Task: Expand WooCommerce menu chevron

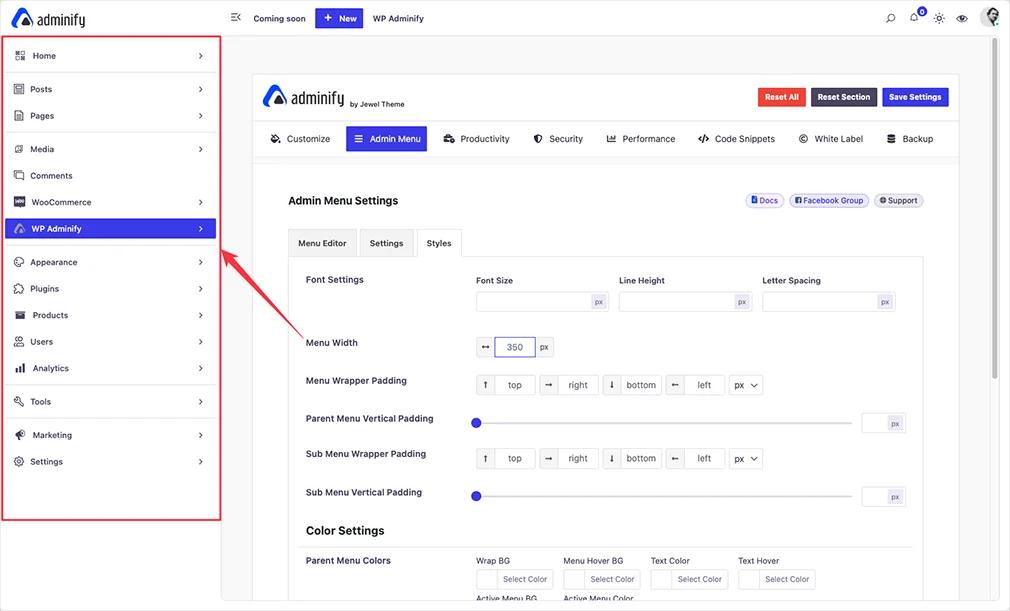Action: (x=201, y=202)
